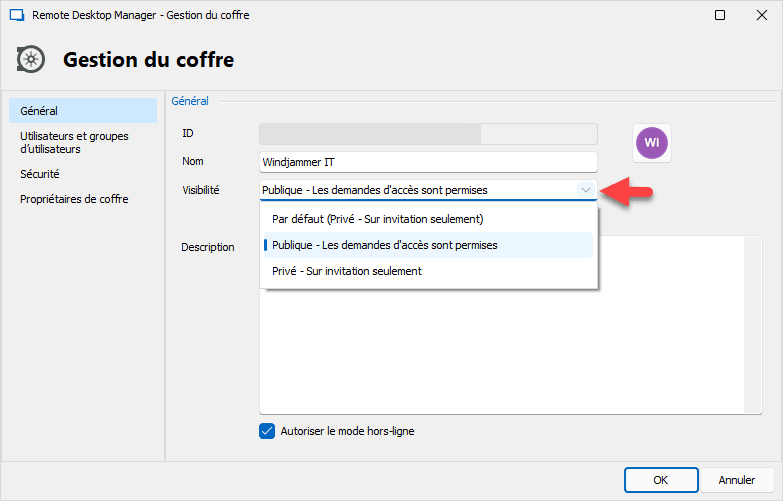Click the Remote Desktop Manager title bar icon
Image resolution: width=783 pixels, height=501 pixels.
click(x=16, y=15)
